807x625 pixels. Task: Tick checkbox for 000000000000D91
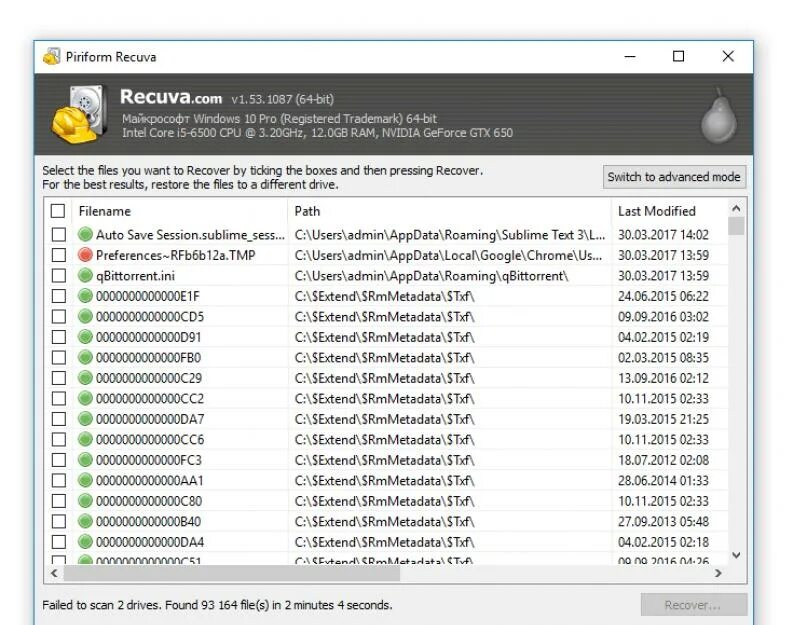tap(59, 337)
